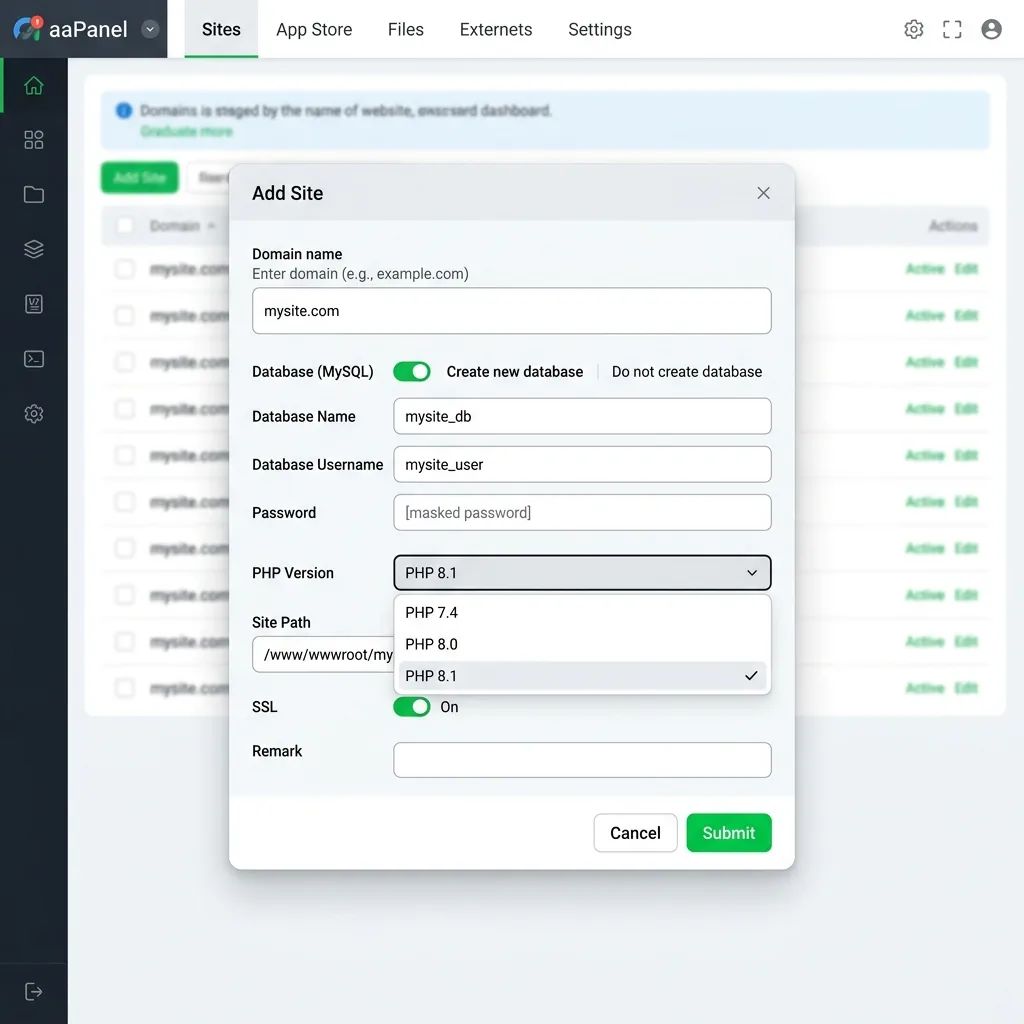Click the aaPanel logo icon
Viewport: 1024px width, 1024px height.
(x=27, y=29)
